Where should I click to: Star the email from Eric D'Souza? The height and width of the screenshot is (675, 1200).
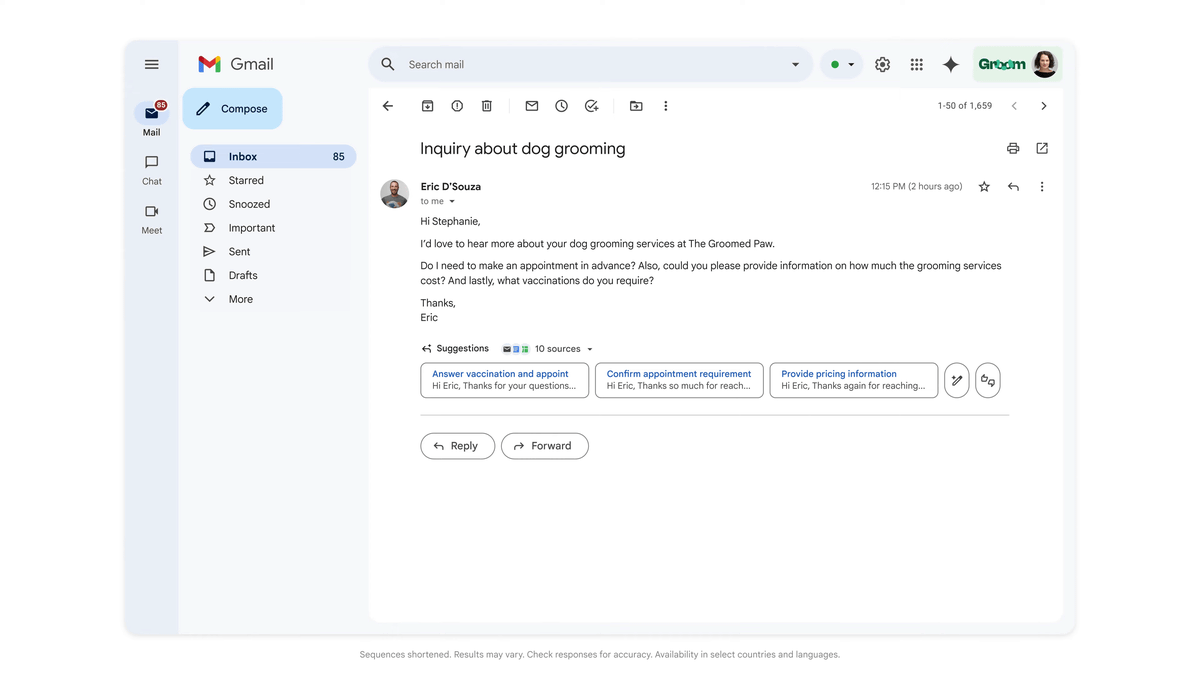pyautogui.click(x=984, y=187)
